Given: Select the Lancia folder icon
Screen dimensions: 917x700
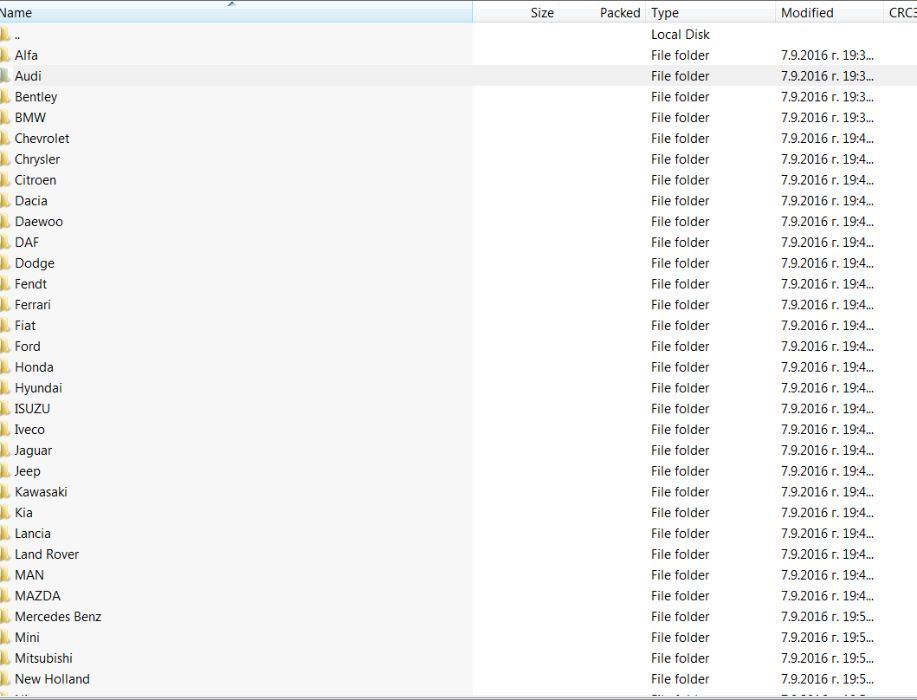Looking at the screenshot, I should (5, 533).
